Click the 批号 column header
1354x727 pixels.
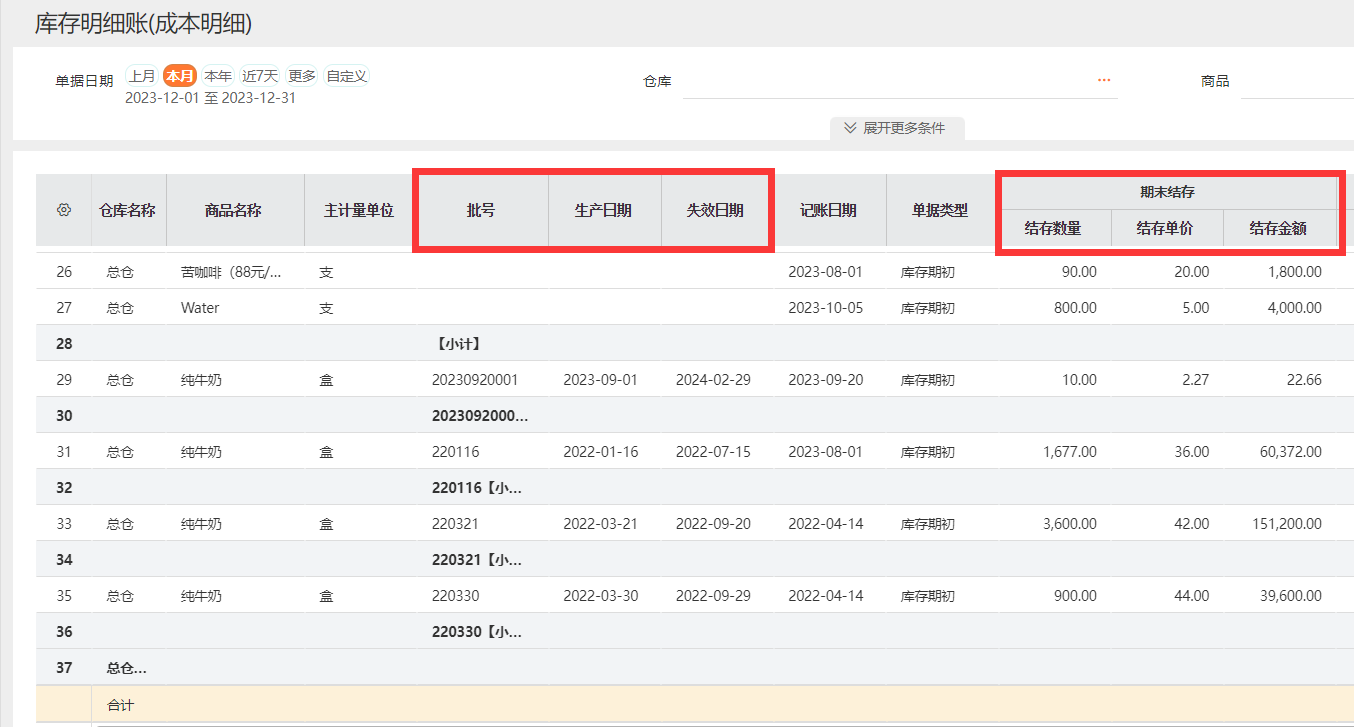[x=481, y=210]
